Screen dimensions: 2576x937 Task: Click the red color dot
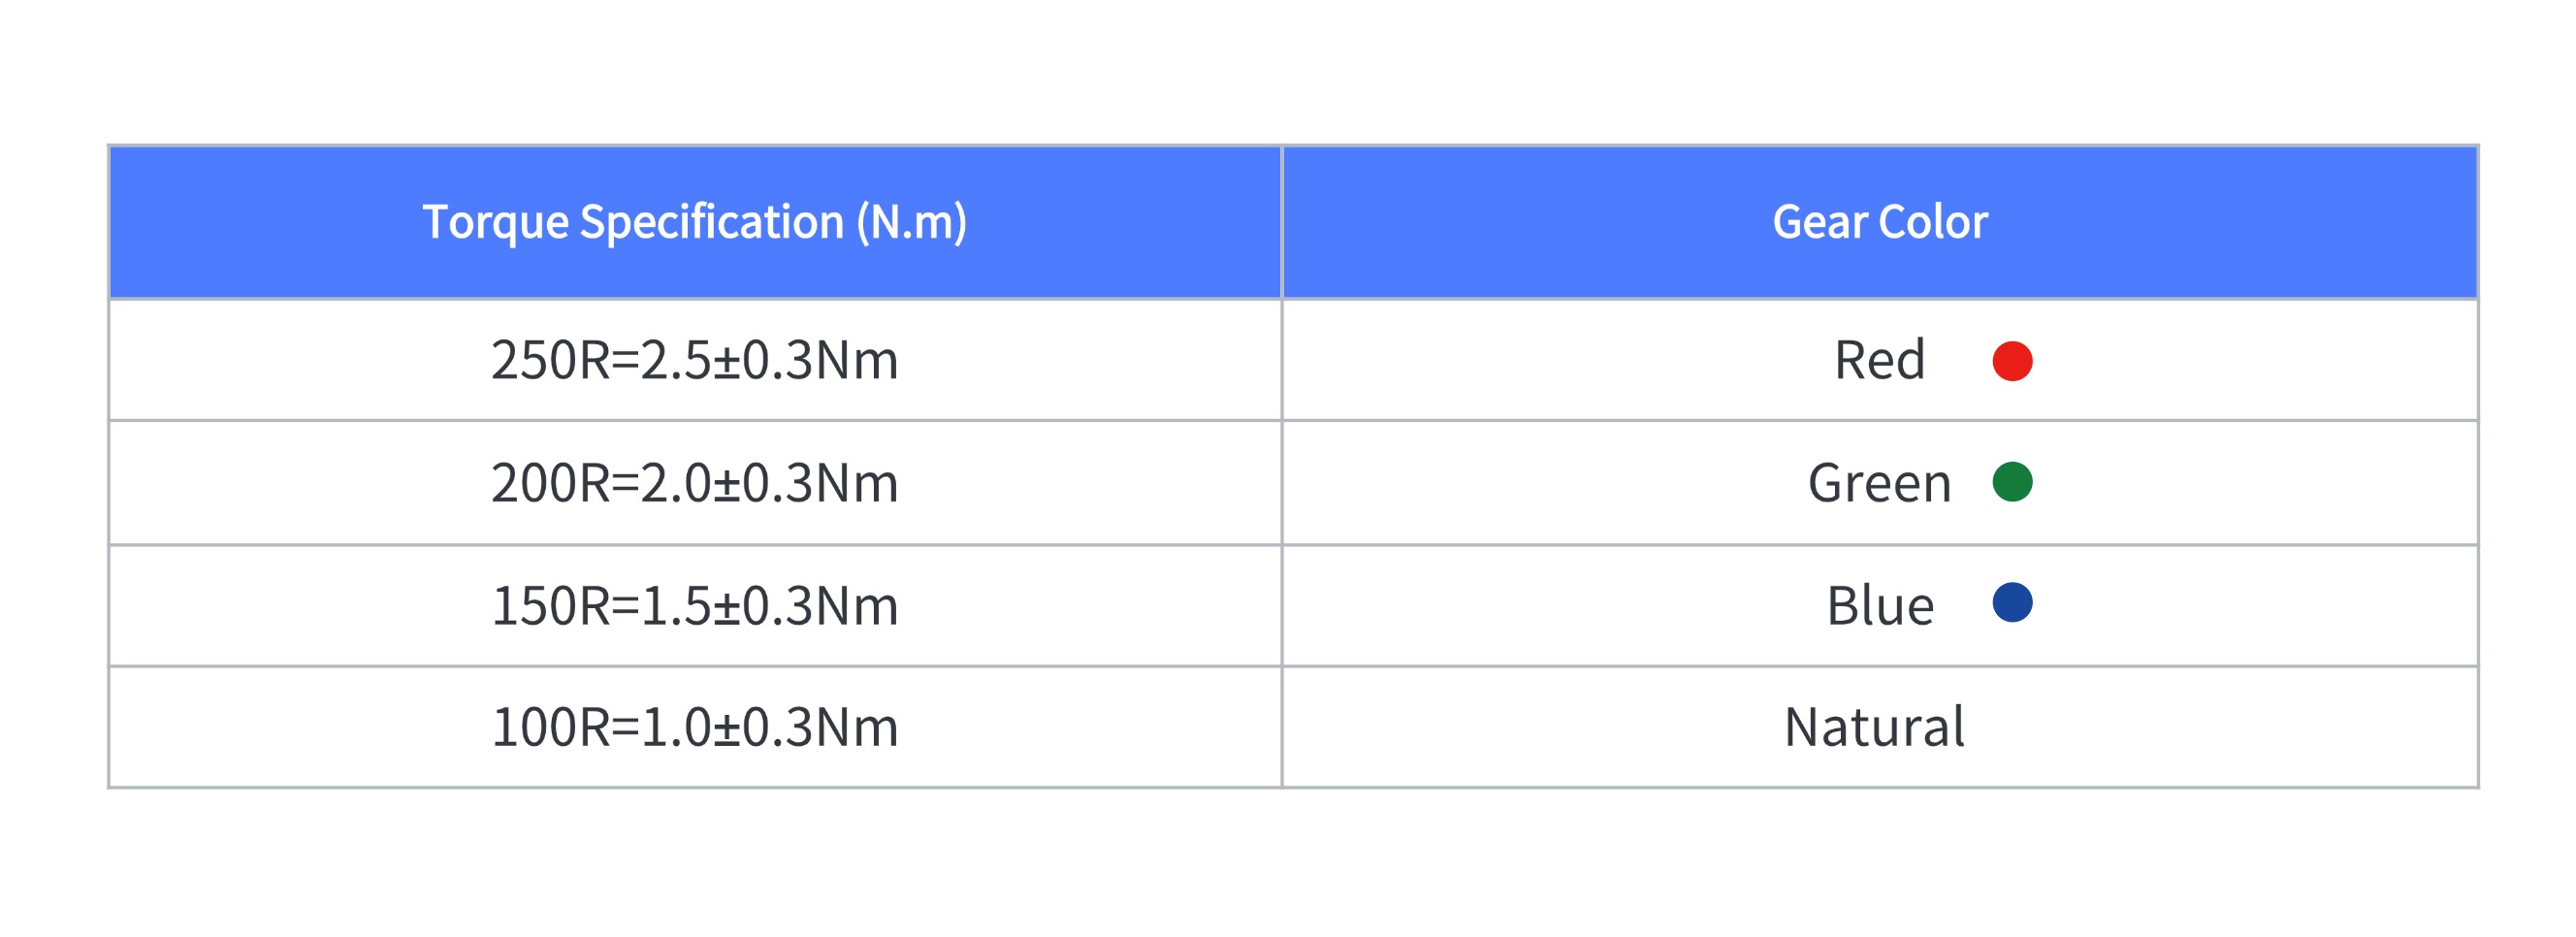pos(2011,361)
